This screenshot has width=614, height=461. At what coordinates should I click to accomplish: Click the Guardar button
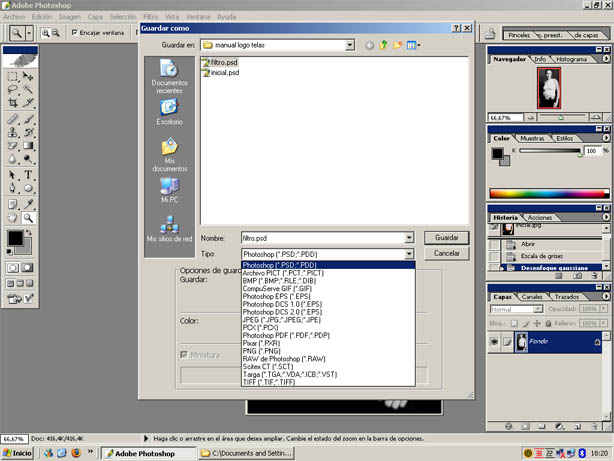click(x=447, y=238)
